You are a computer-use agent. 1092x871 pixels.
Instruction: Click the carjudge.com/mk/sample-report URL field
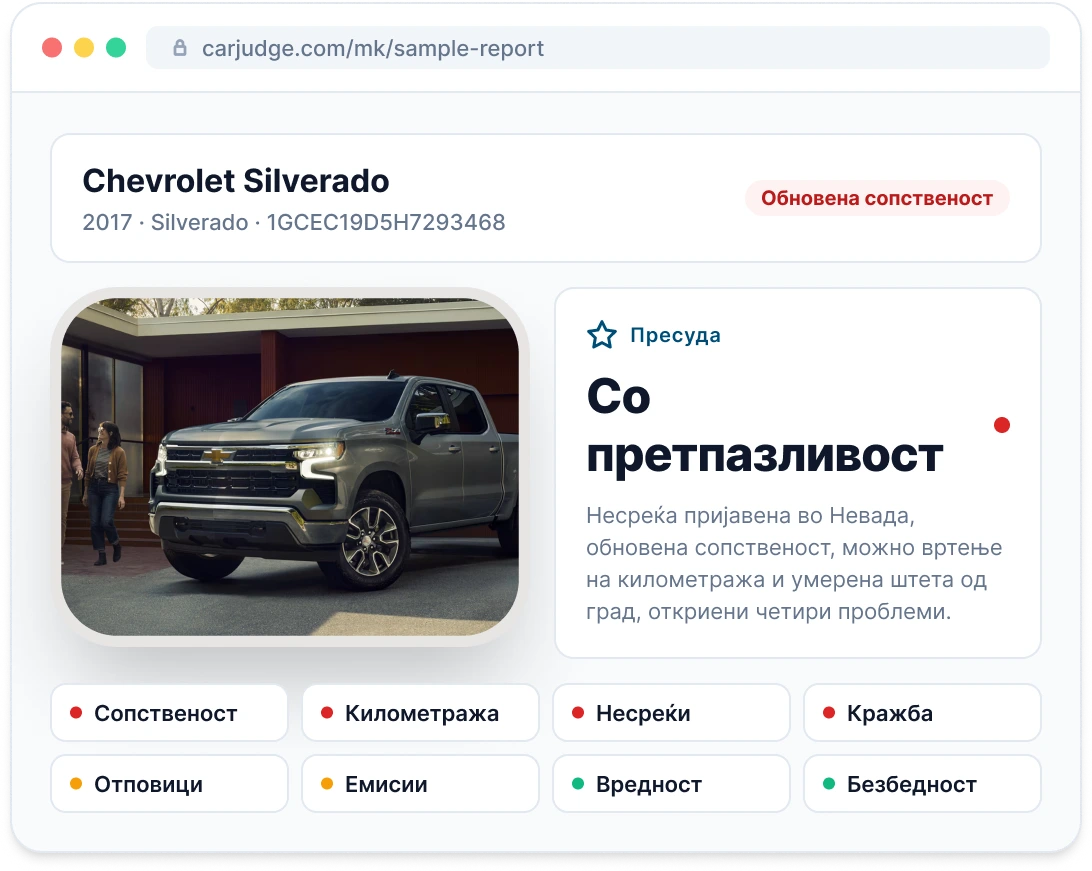tap(598, 47)
